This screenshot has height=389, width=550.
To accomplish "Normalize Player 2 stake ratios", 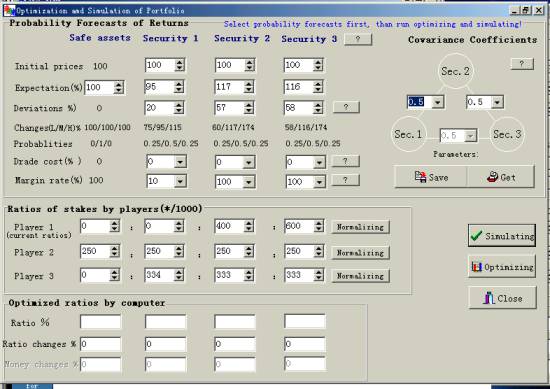I will tap(360, 253).
